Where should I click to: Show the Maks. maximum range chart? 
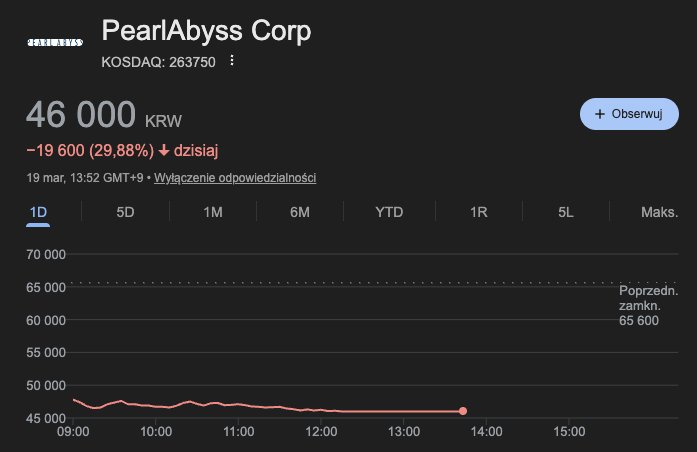point(659,212)
